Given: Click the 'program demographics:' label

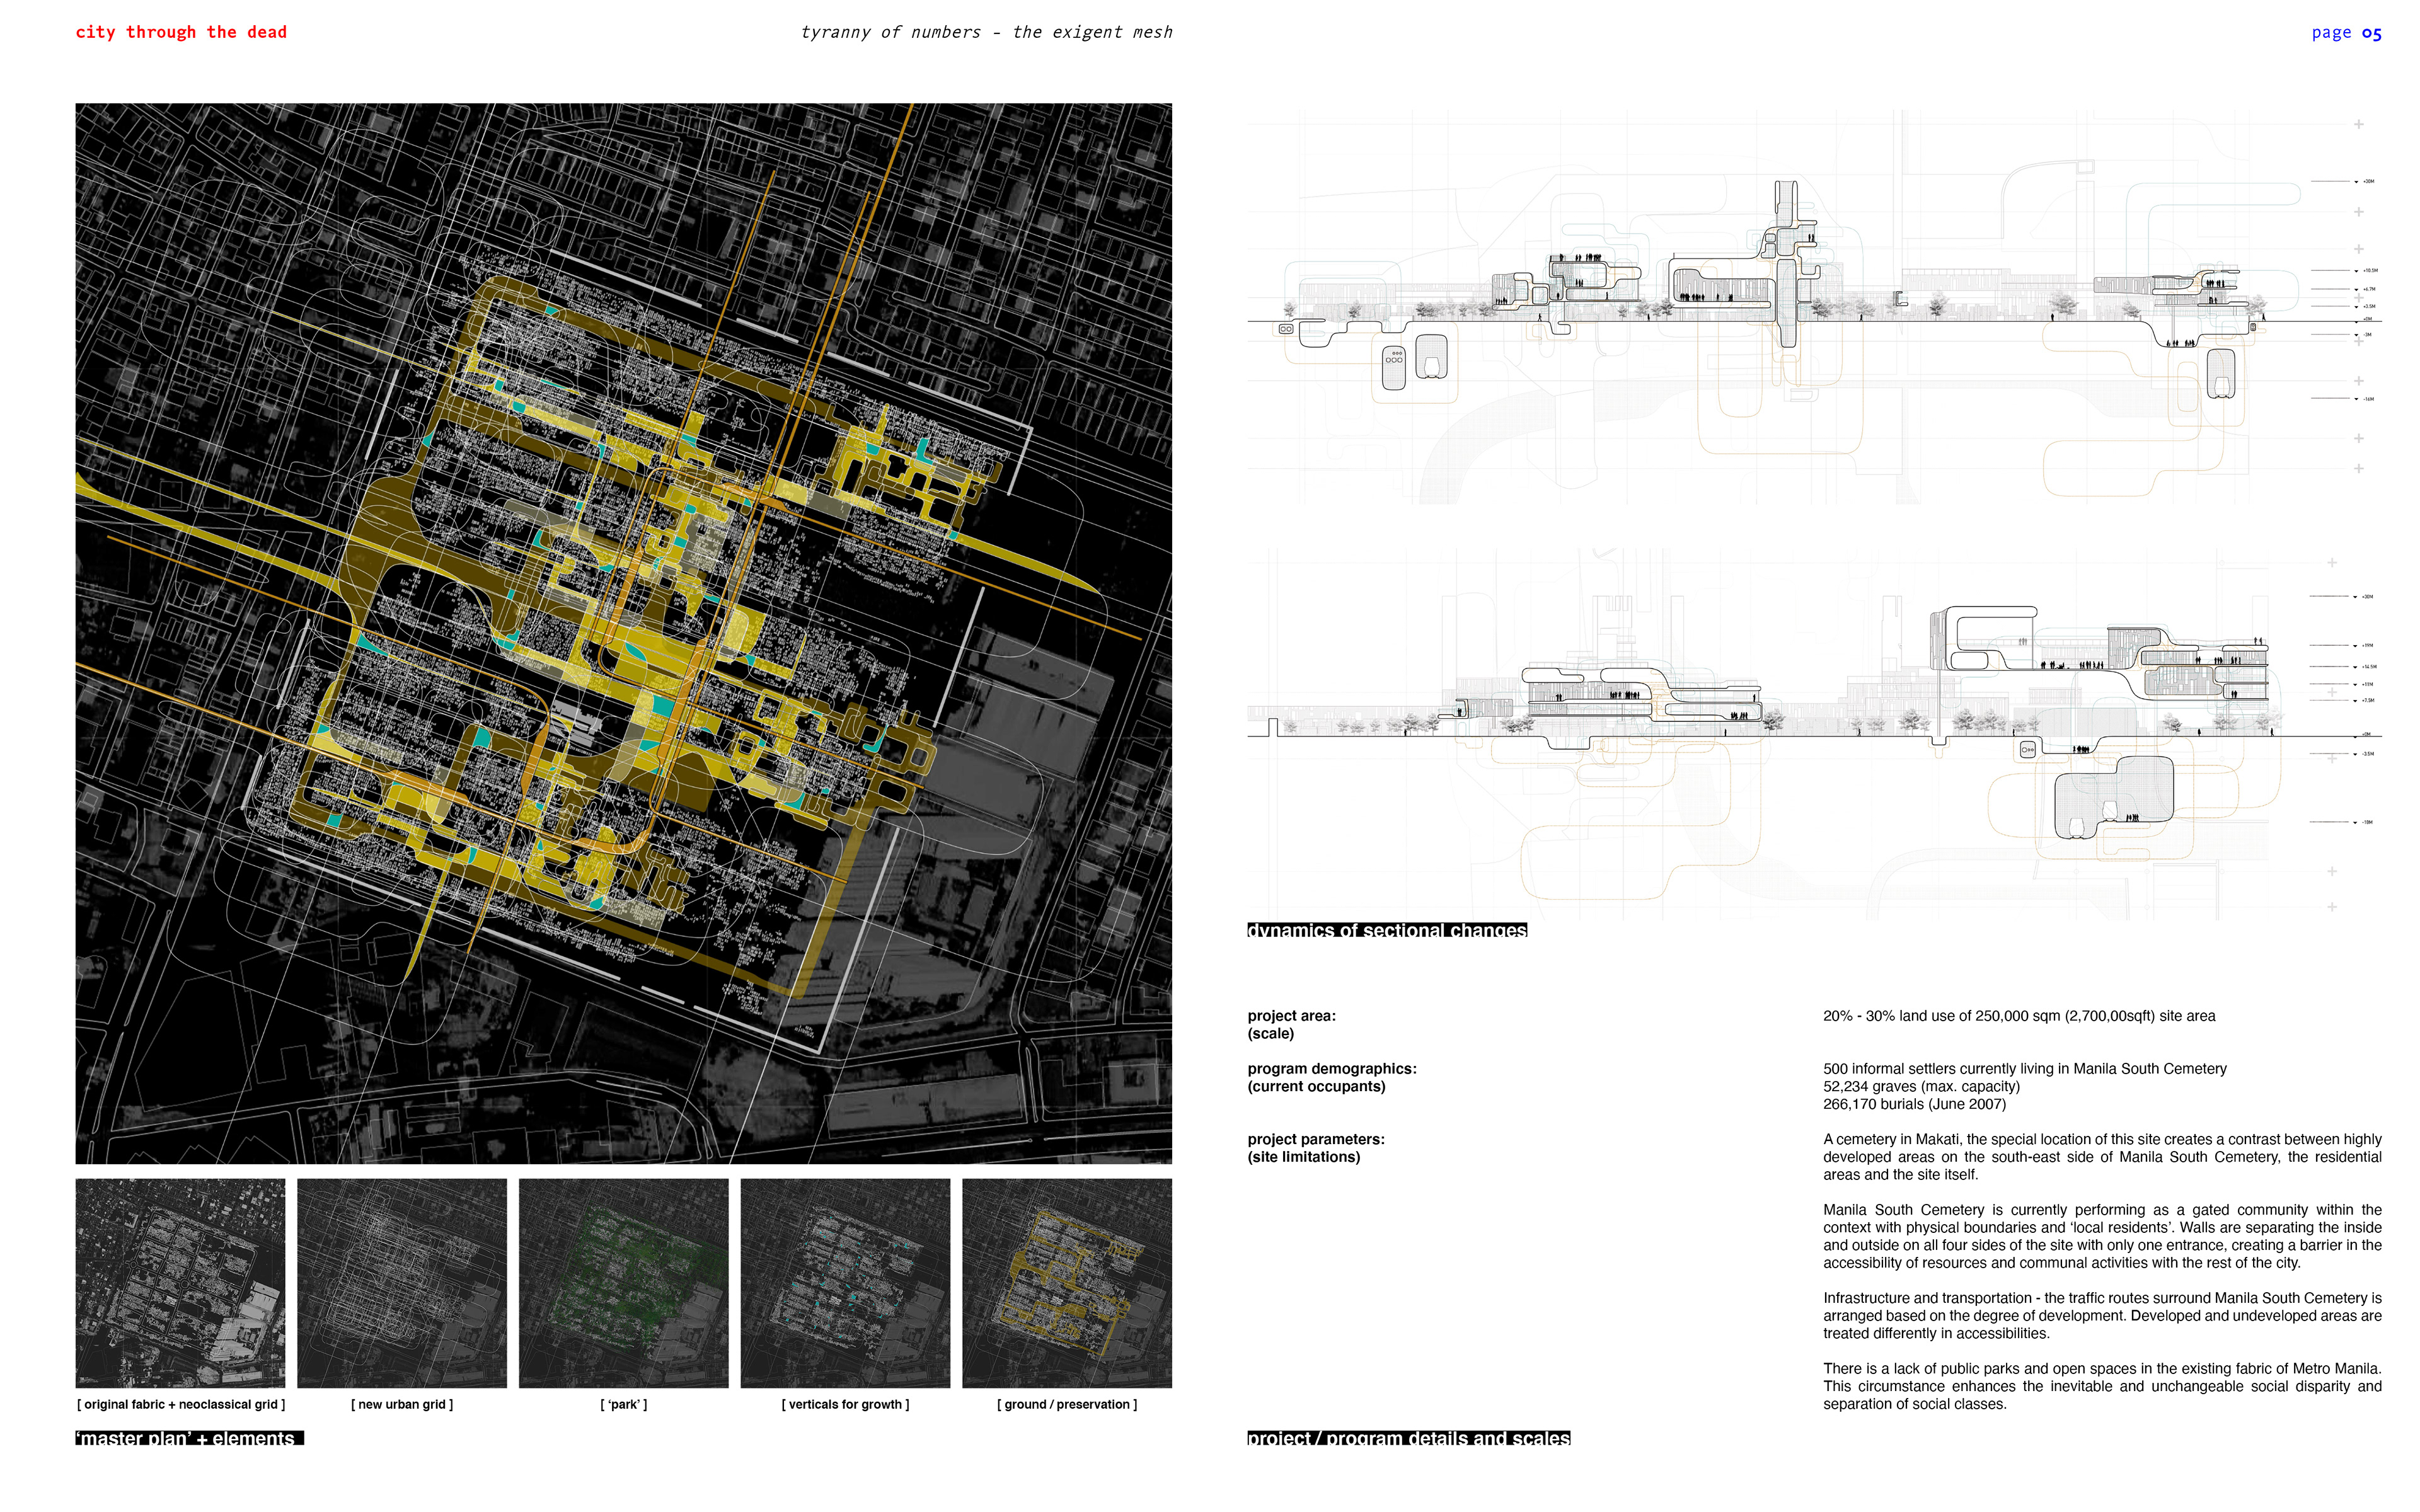Looking at the screenshot, I should coord(1331,1069).
